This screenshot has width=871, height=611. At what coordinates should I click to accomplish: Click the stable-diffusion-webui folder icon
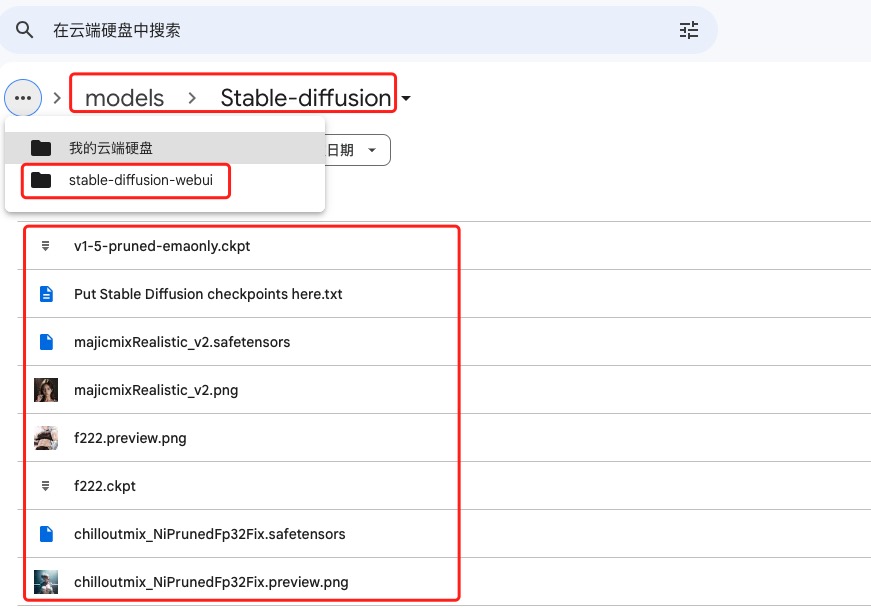coord(40,181)
